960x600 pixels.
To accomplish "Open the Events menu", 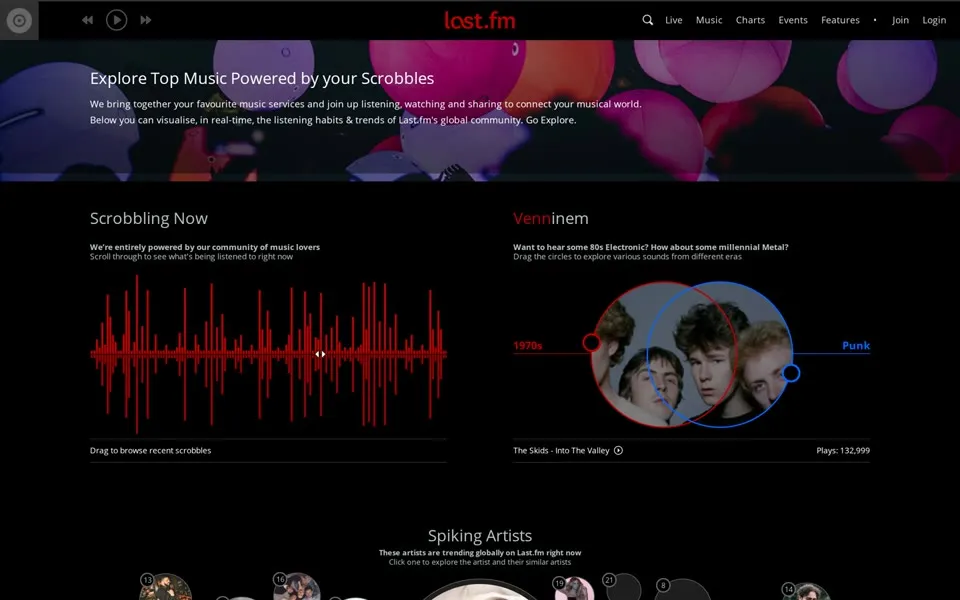I will (793, 20).
